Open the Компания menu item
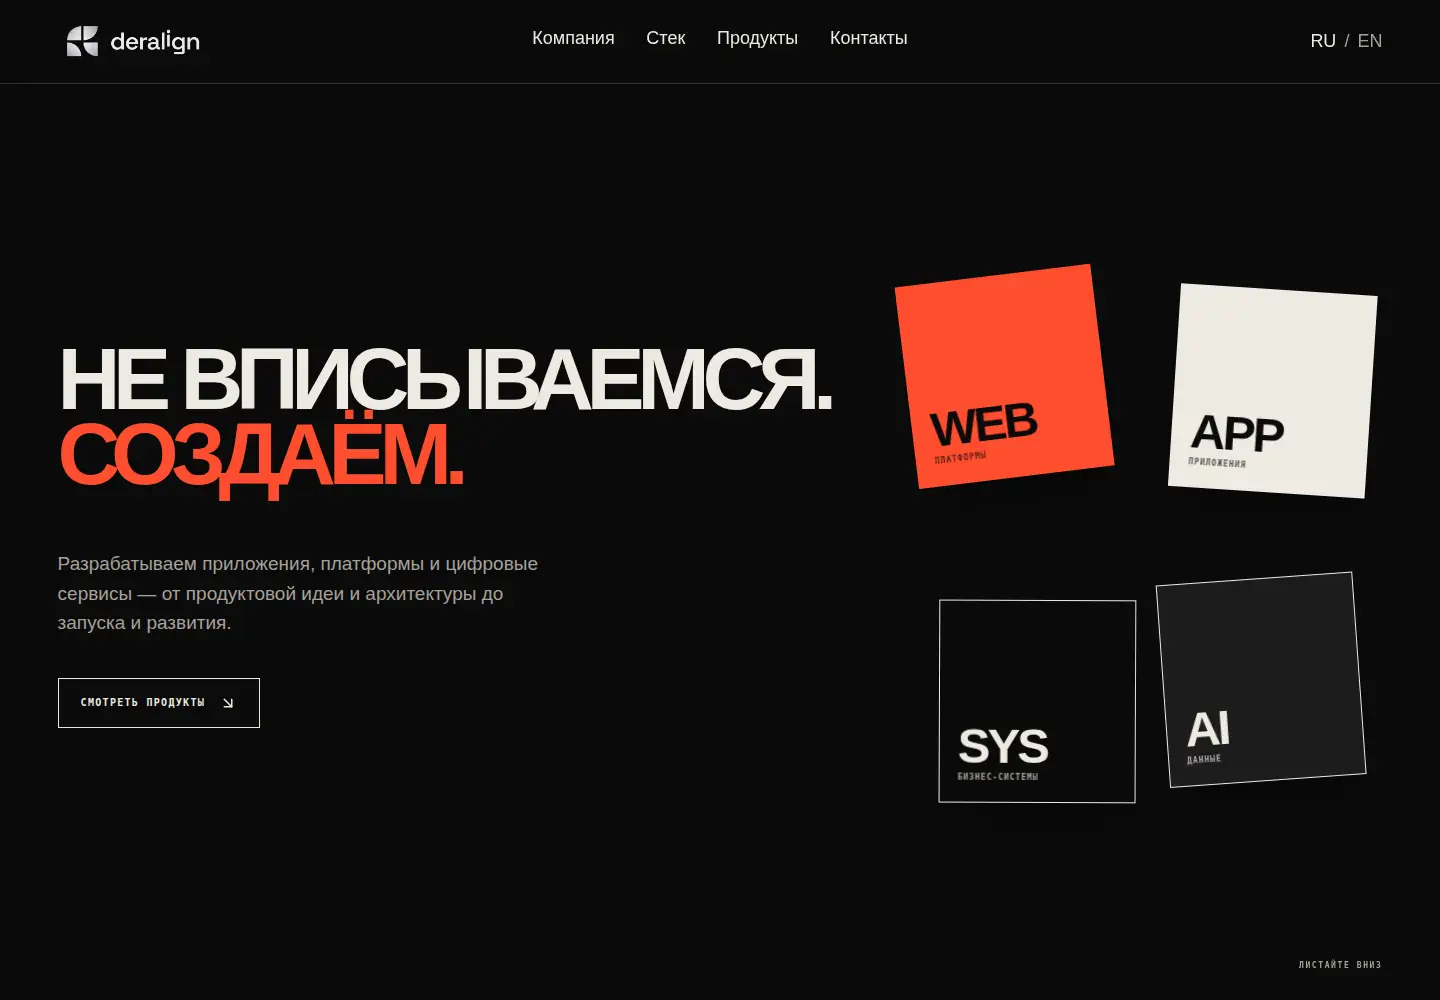This screenshot has height=1000, width=1440. pos(573,38)
